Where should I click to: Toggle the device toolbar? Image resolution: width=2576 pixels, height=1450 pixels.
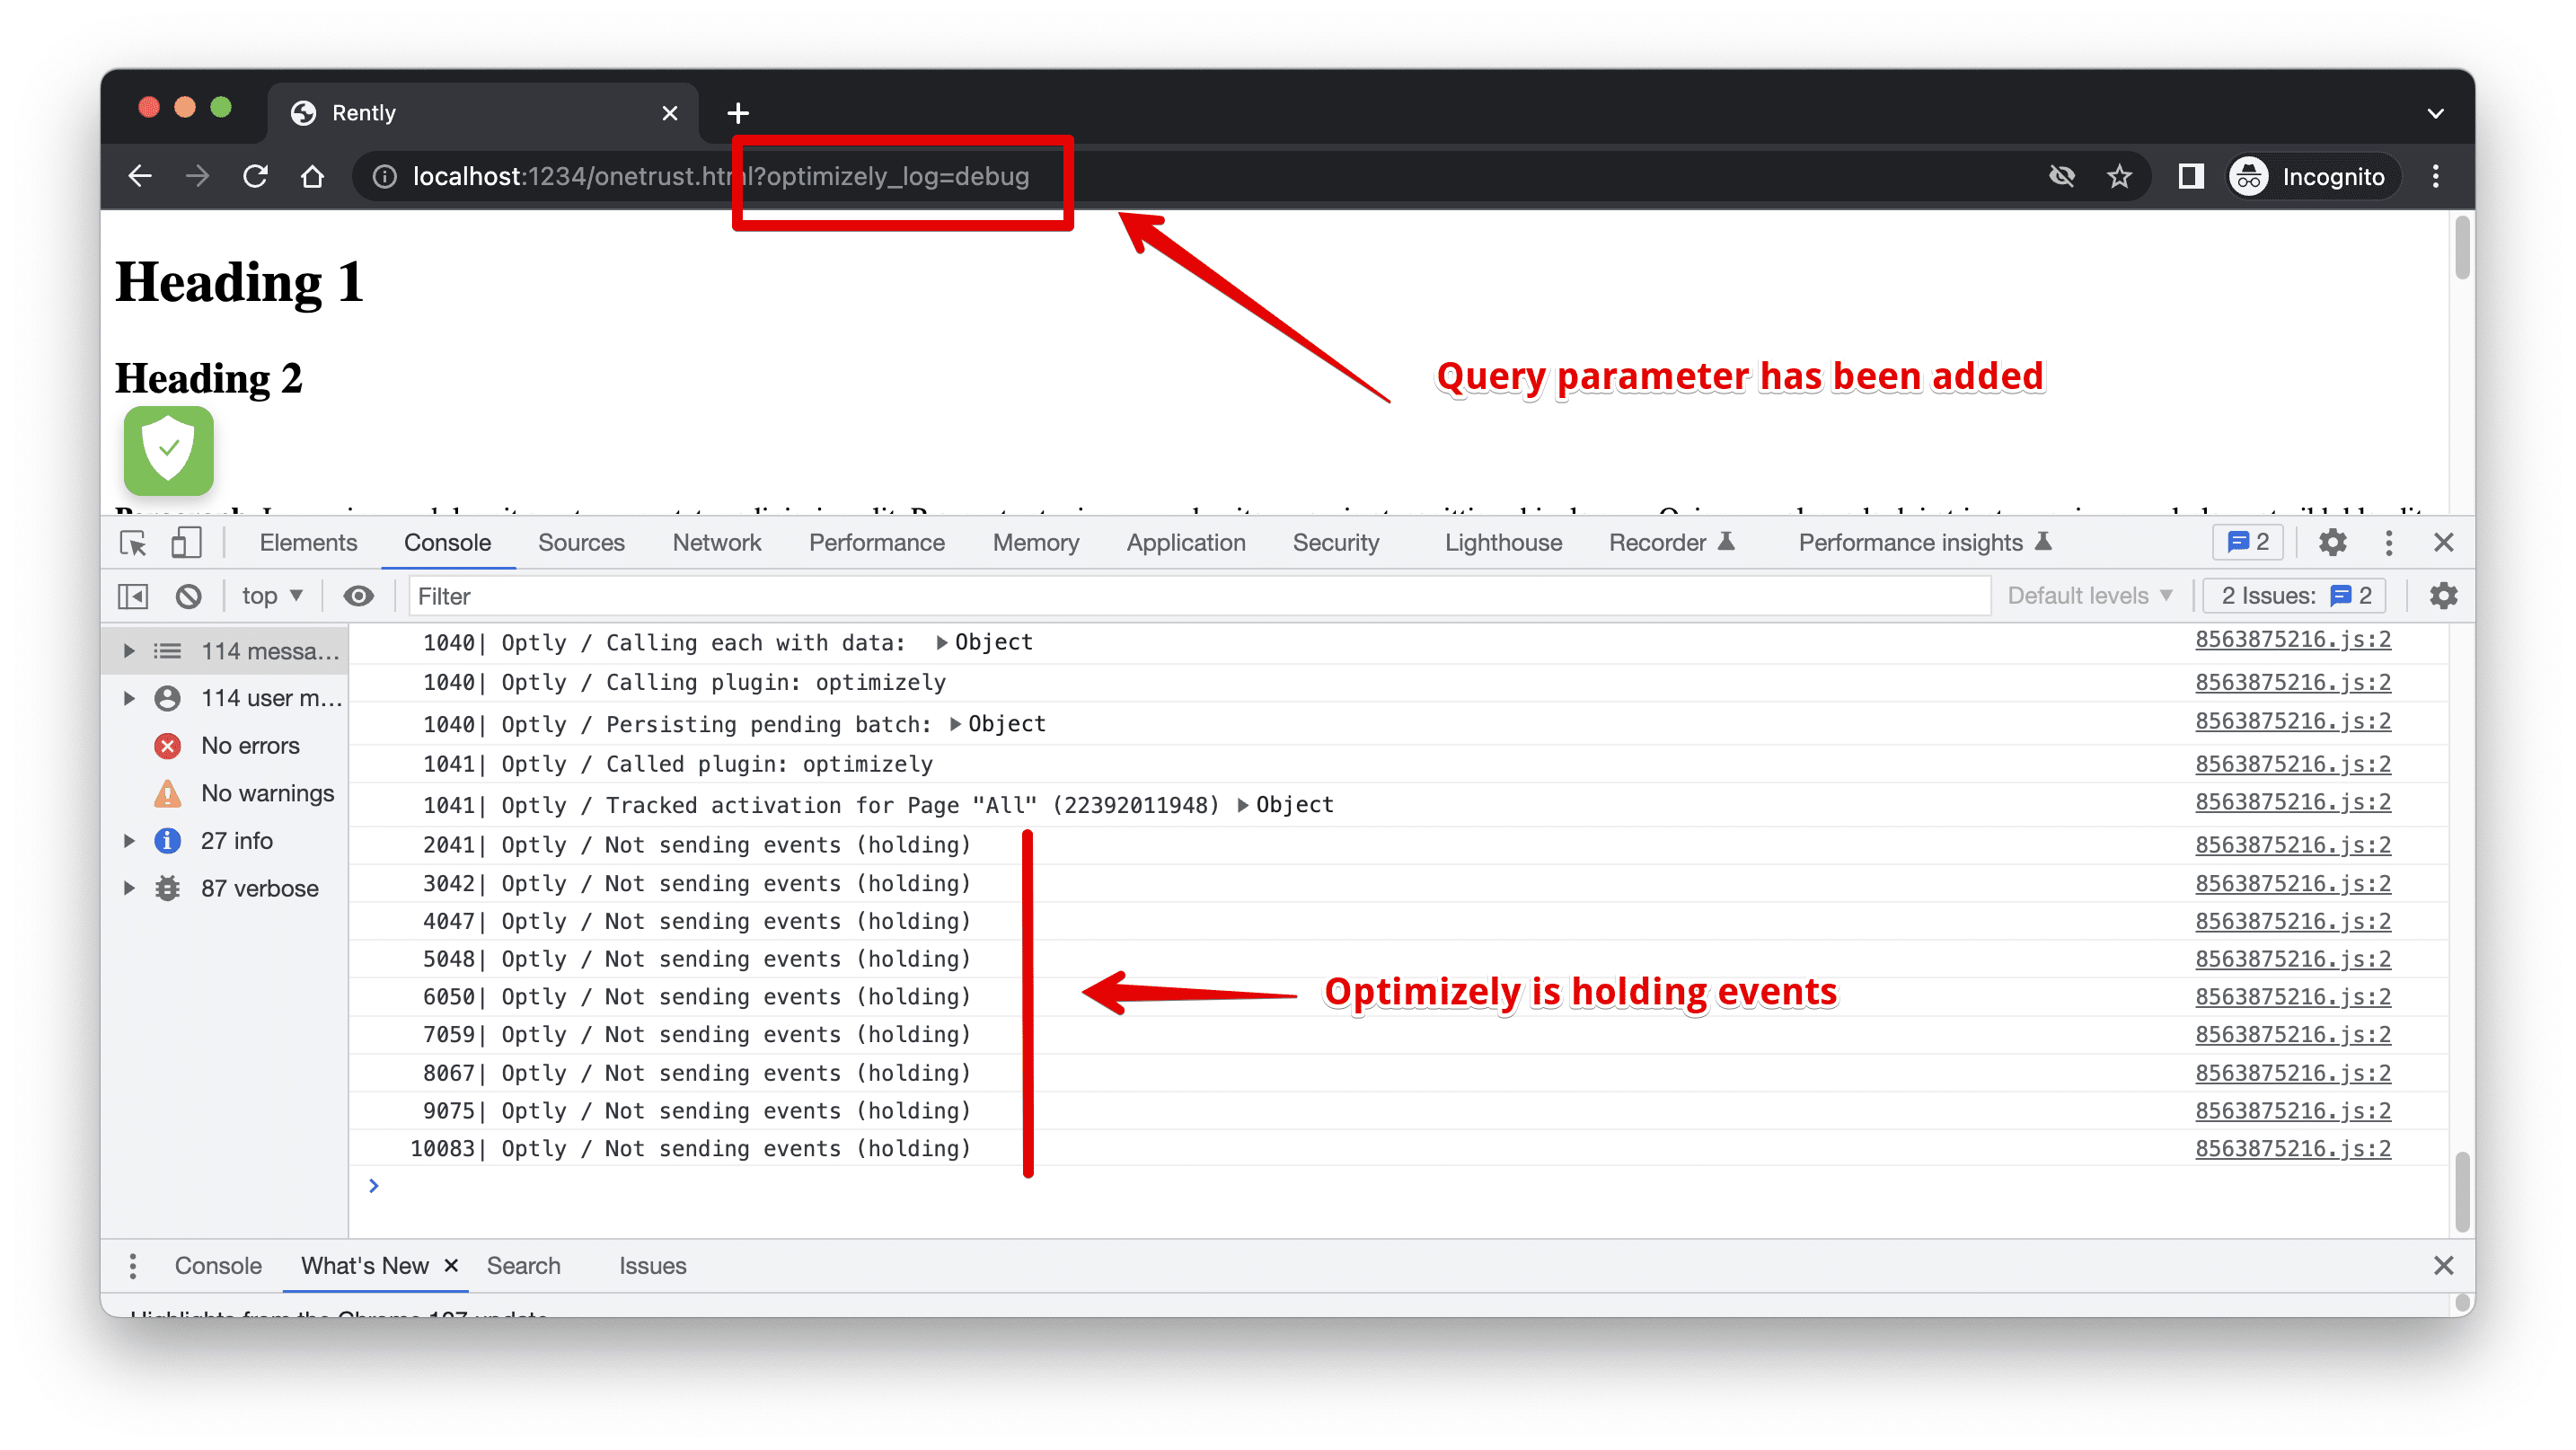pyautogui.click(x=185, y=542)
